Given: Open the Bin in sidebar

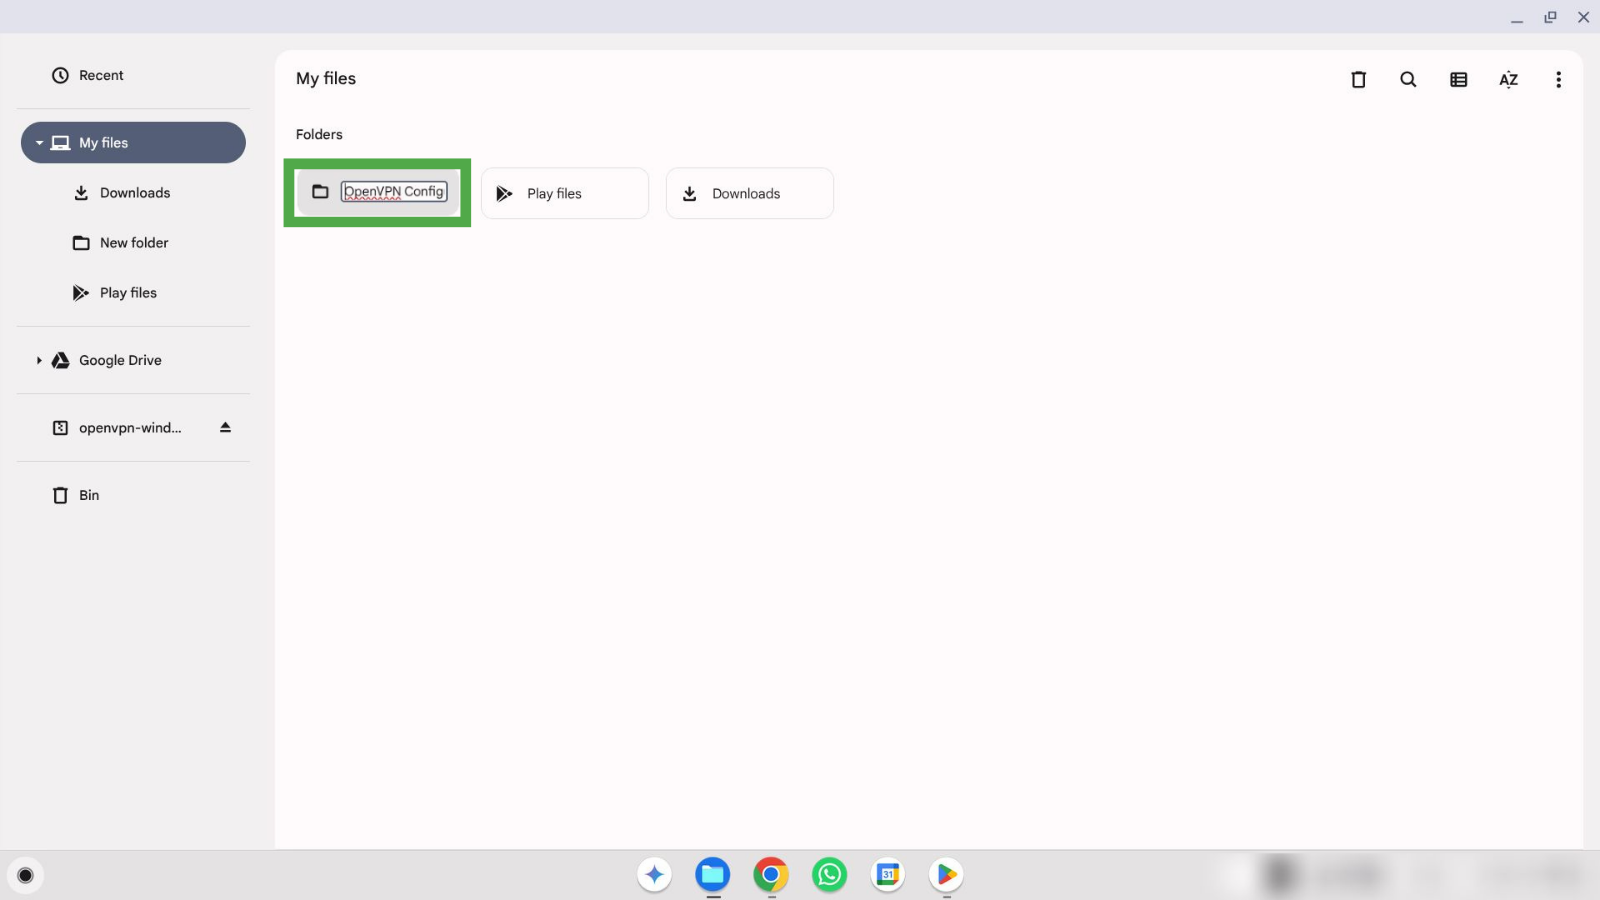Looking at the screenshot, I should 133,495.
